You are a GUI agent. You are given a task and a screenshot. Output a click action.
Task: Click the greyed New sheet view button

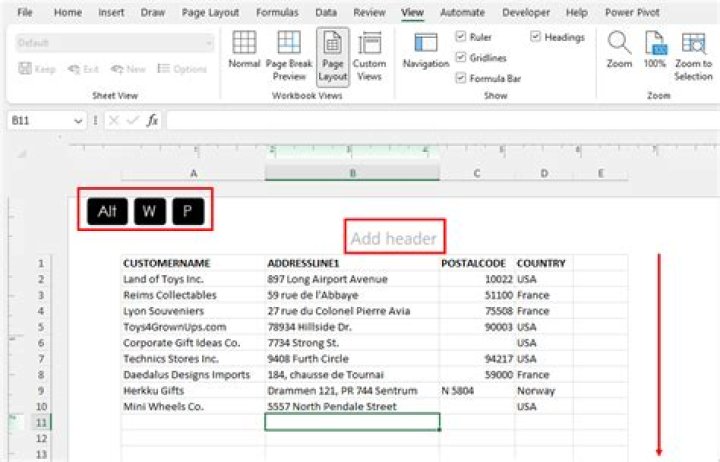(x=128, y=69)
